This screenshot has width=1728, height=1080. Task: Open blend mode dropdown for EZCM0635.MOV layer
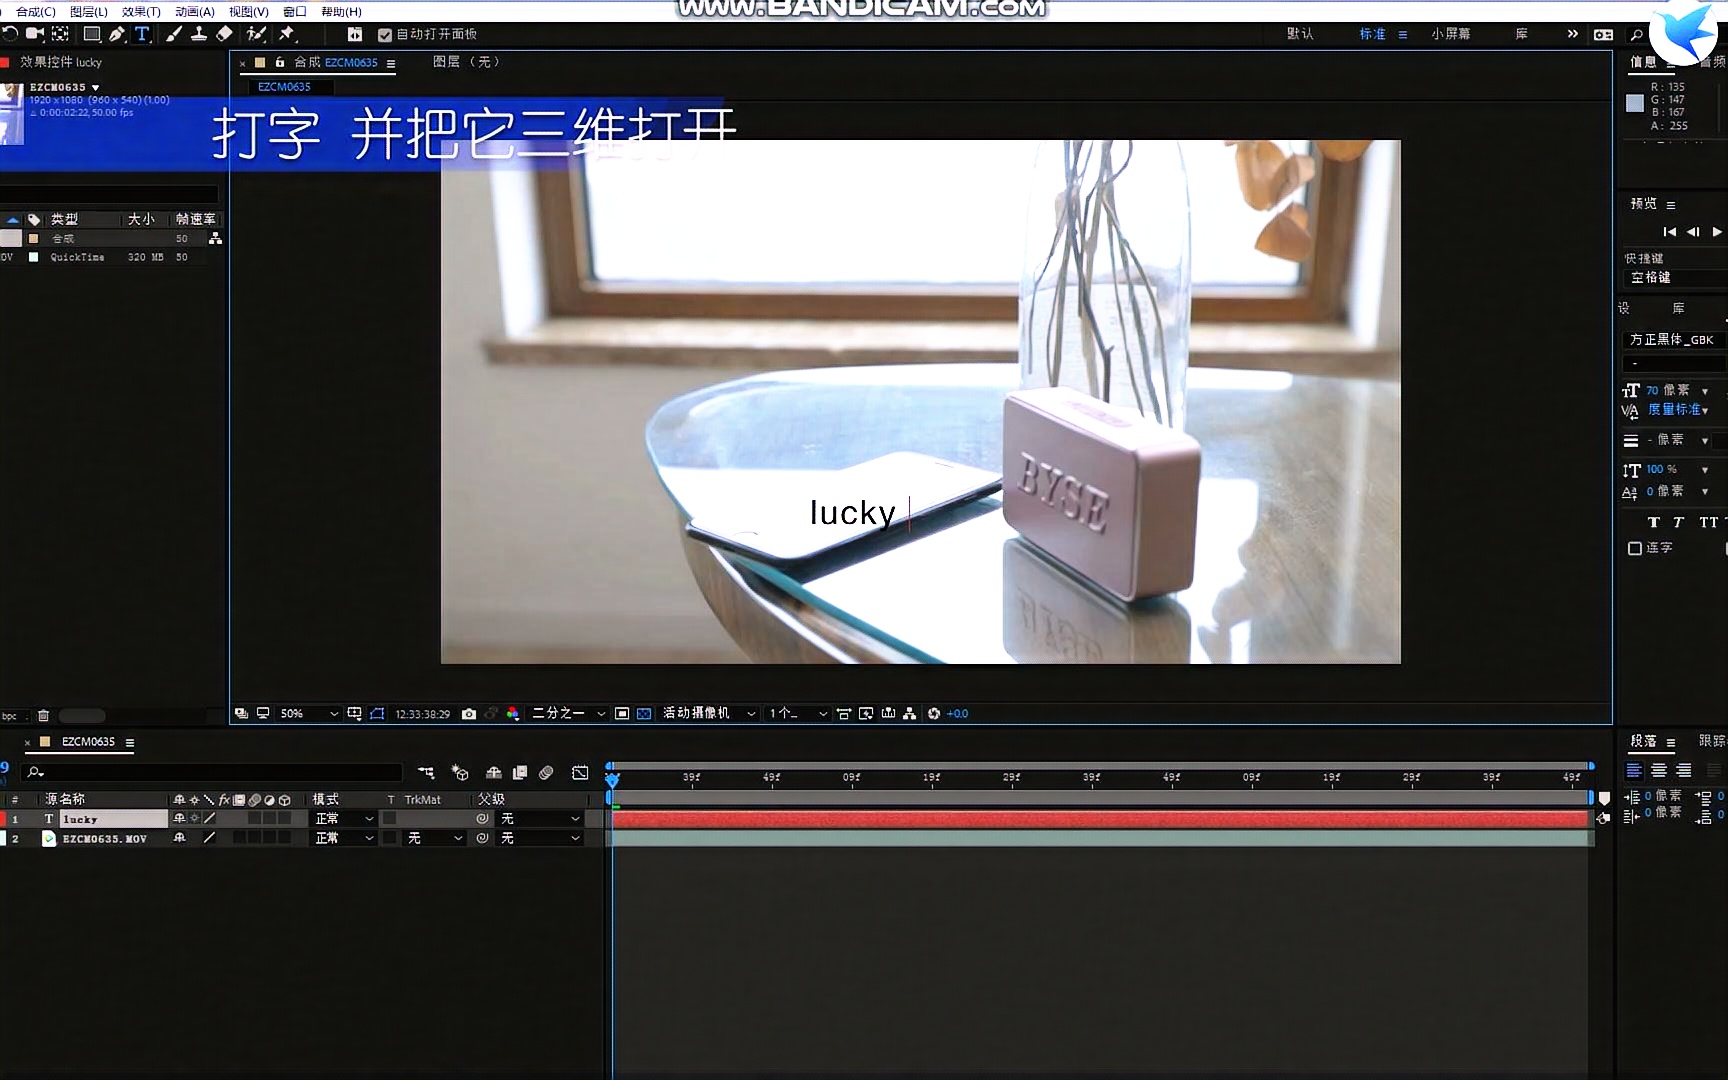pyautogui.click(x=344, y=839)
